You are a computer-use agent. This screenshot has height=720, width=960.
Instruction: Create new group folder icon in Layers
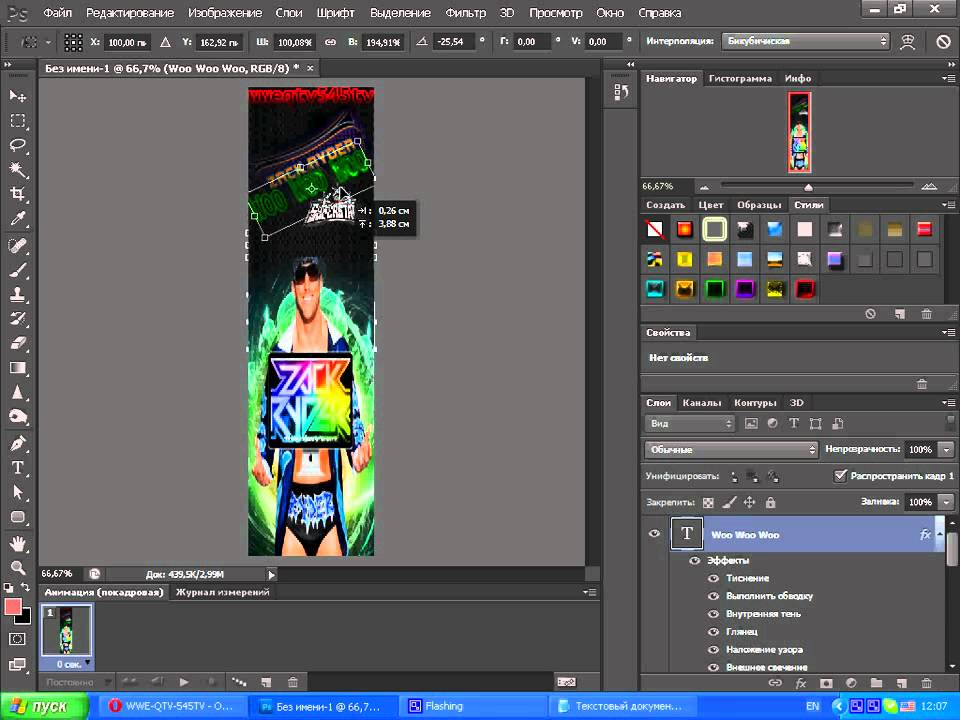(x=876, y=683)
